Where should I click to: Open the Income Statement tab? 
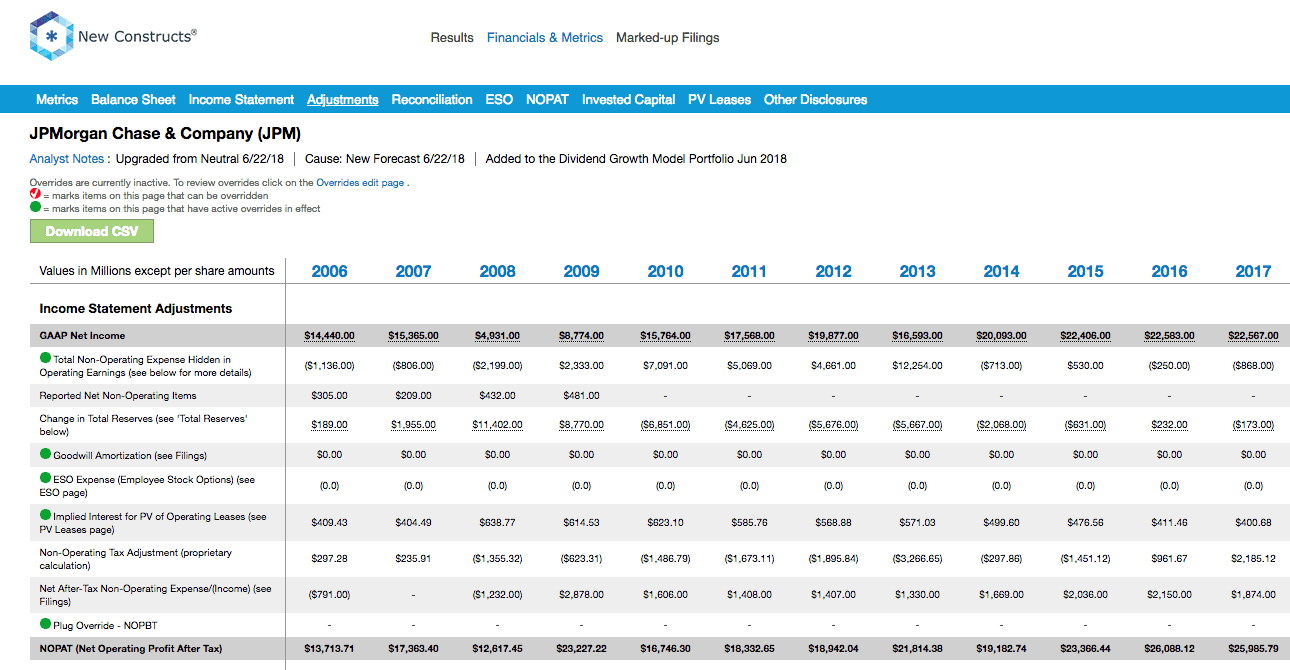point(241,99)
